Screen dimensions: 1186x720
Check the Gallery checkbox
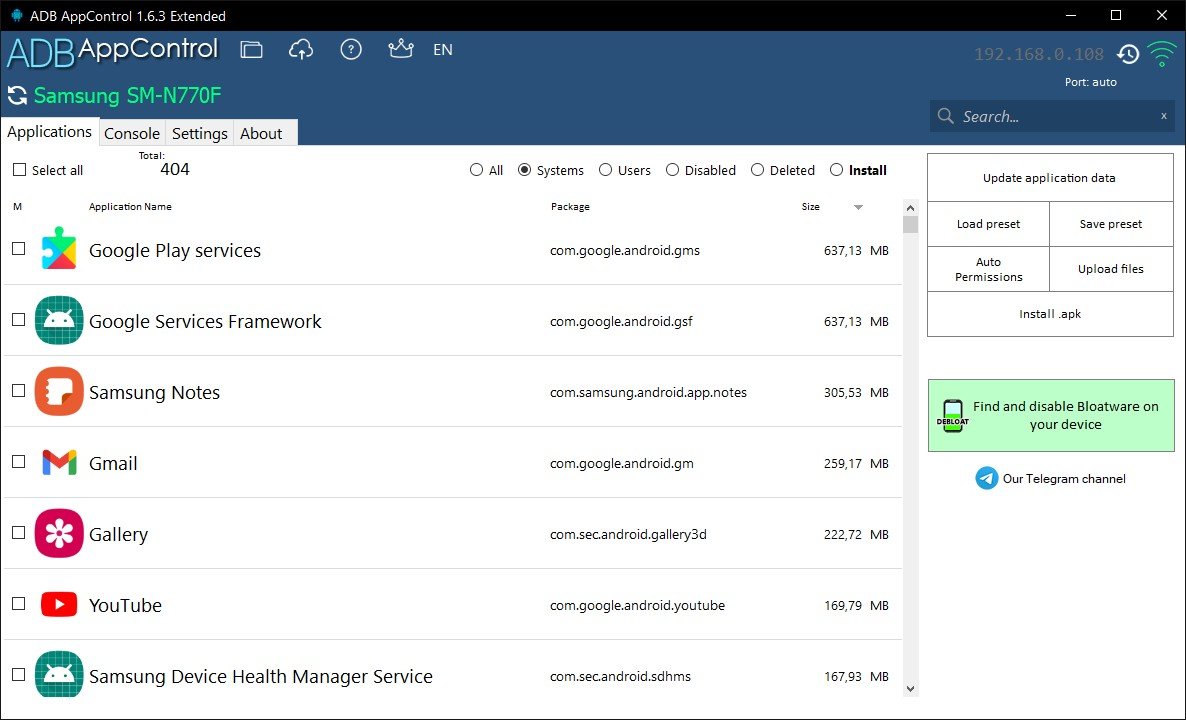[x=19, y=533]
